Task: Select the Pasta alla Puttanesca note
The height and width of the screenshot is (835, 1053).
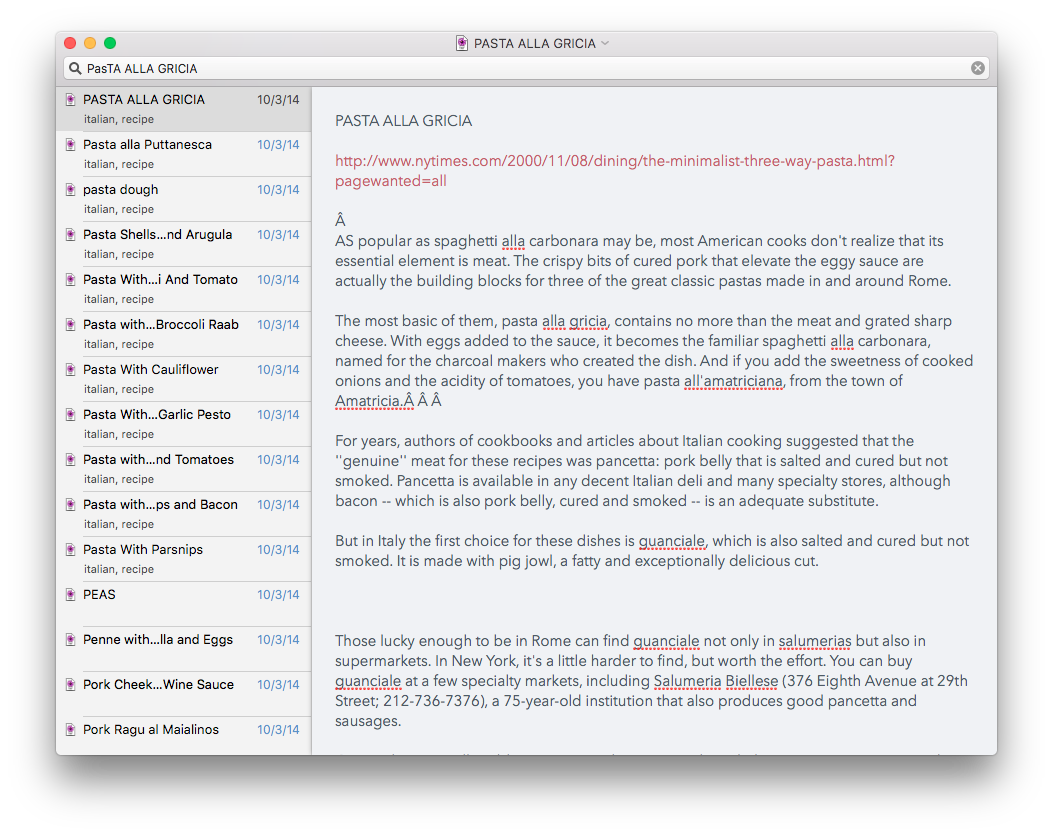Action: point(184,154)
